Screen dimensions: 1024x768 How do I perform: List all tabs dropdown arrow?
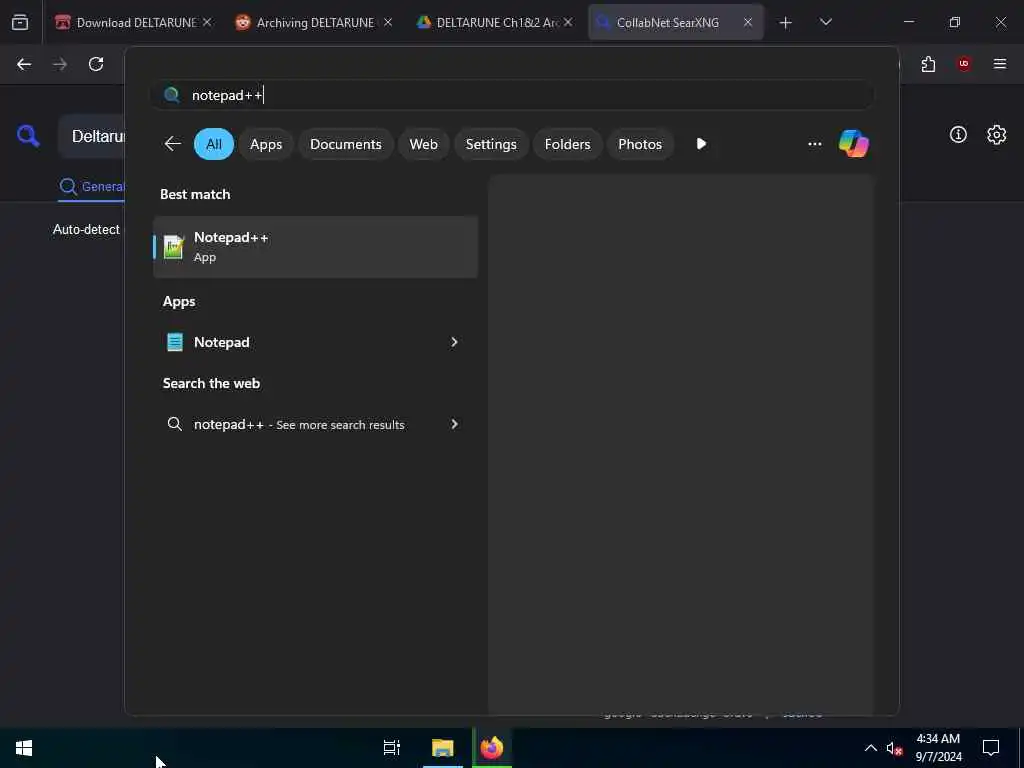point(825,22)
